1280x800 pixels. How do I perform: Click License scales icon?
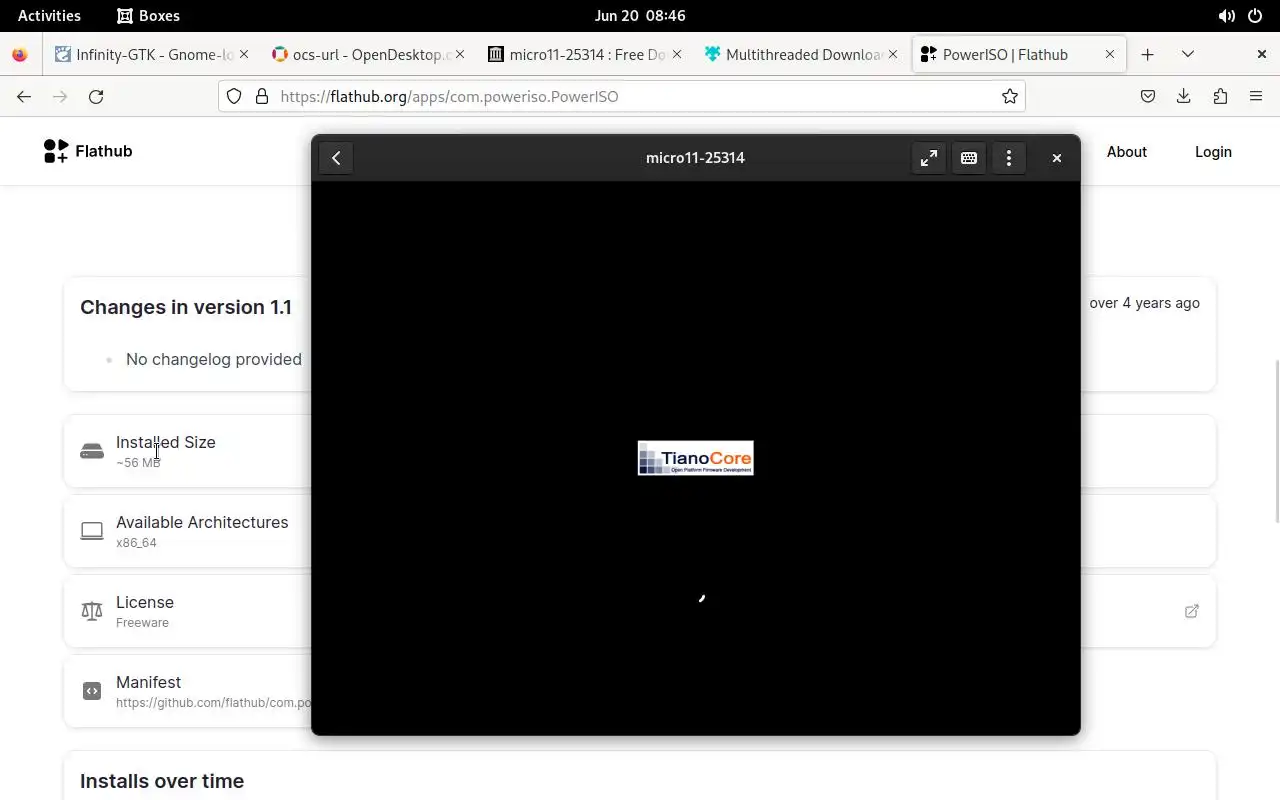tap(92, 611)
